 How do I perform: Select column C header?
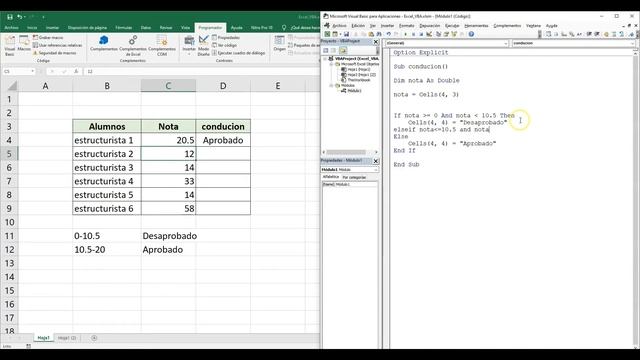(168, 86)
